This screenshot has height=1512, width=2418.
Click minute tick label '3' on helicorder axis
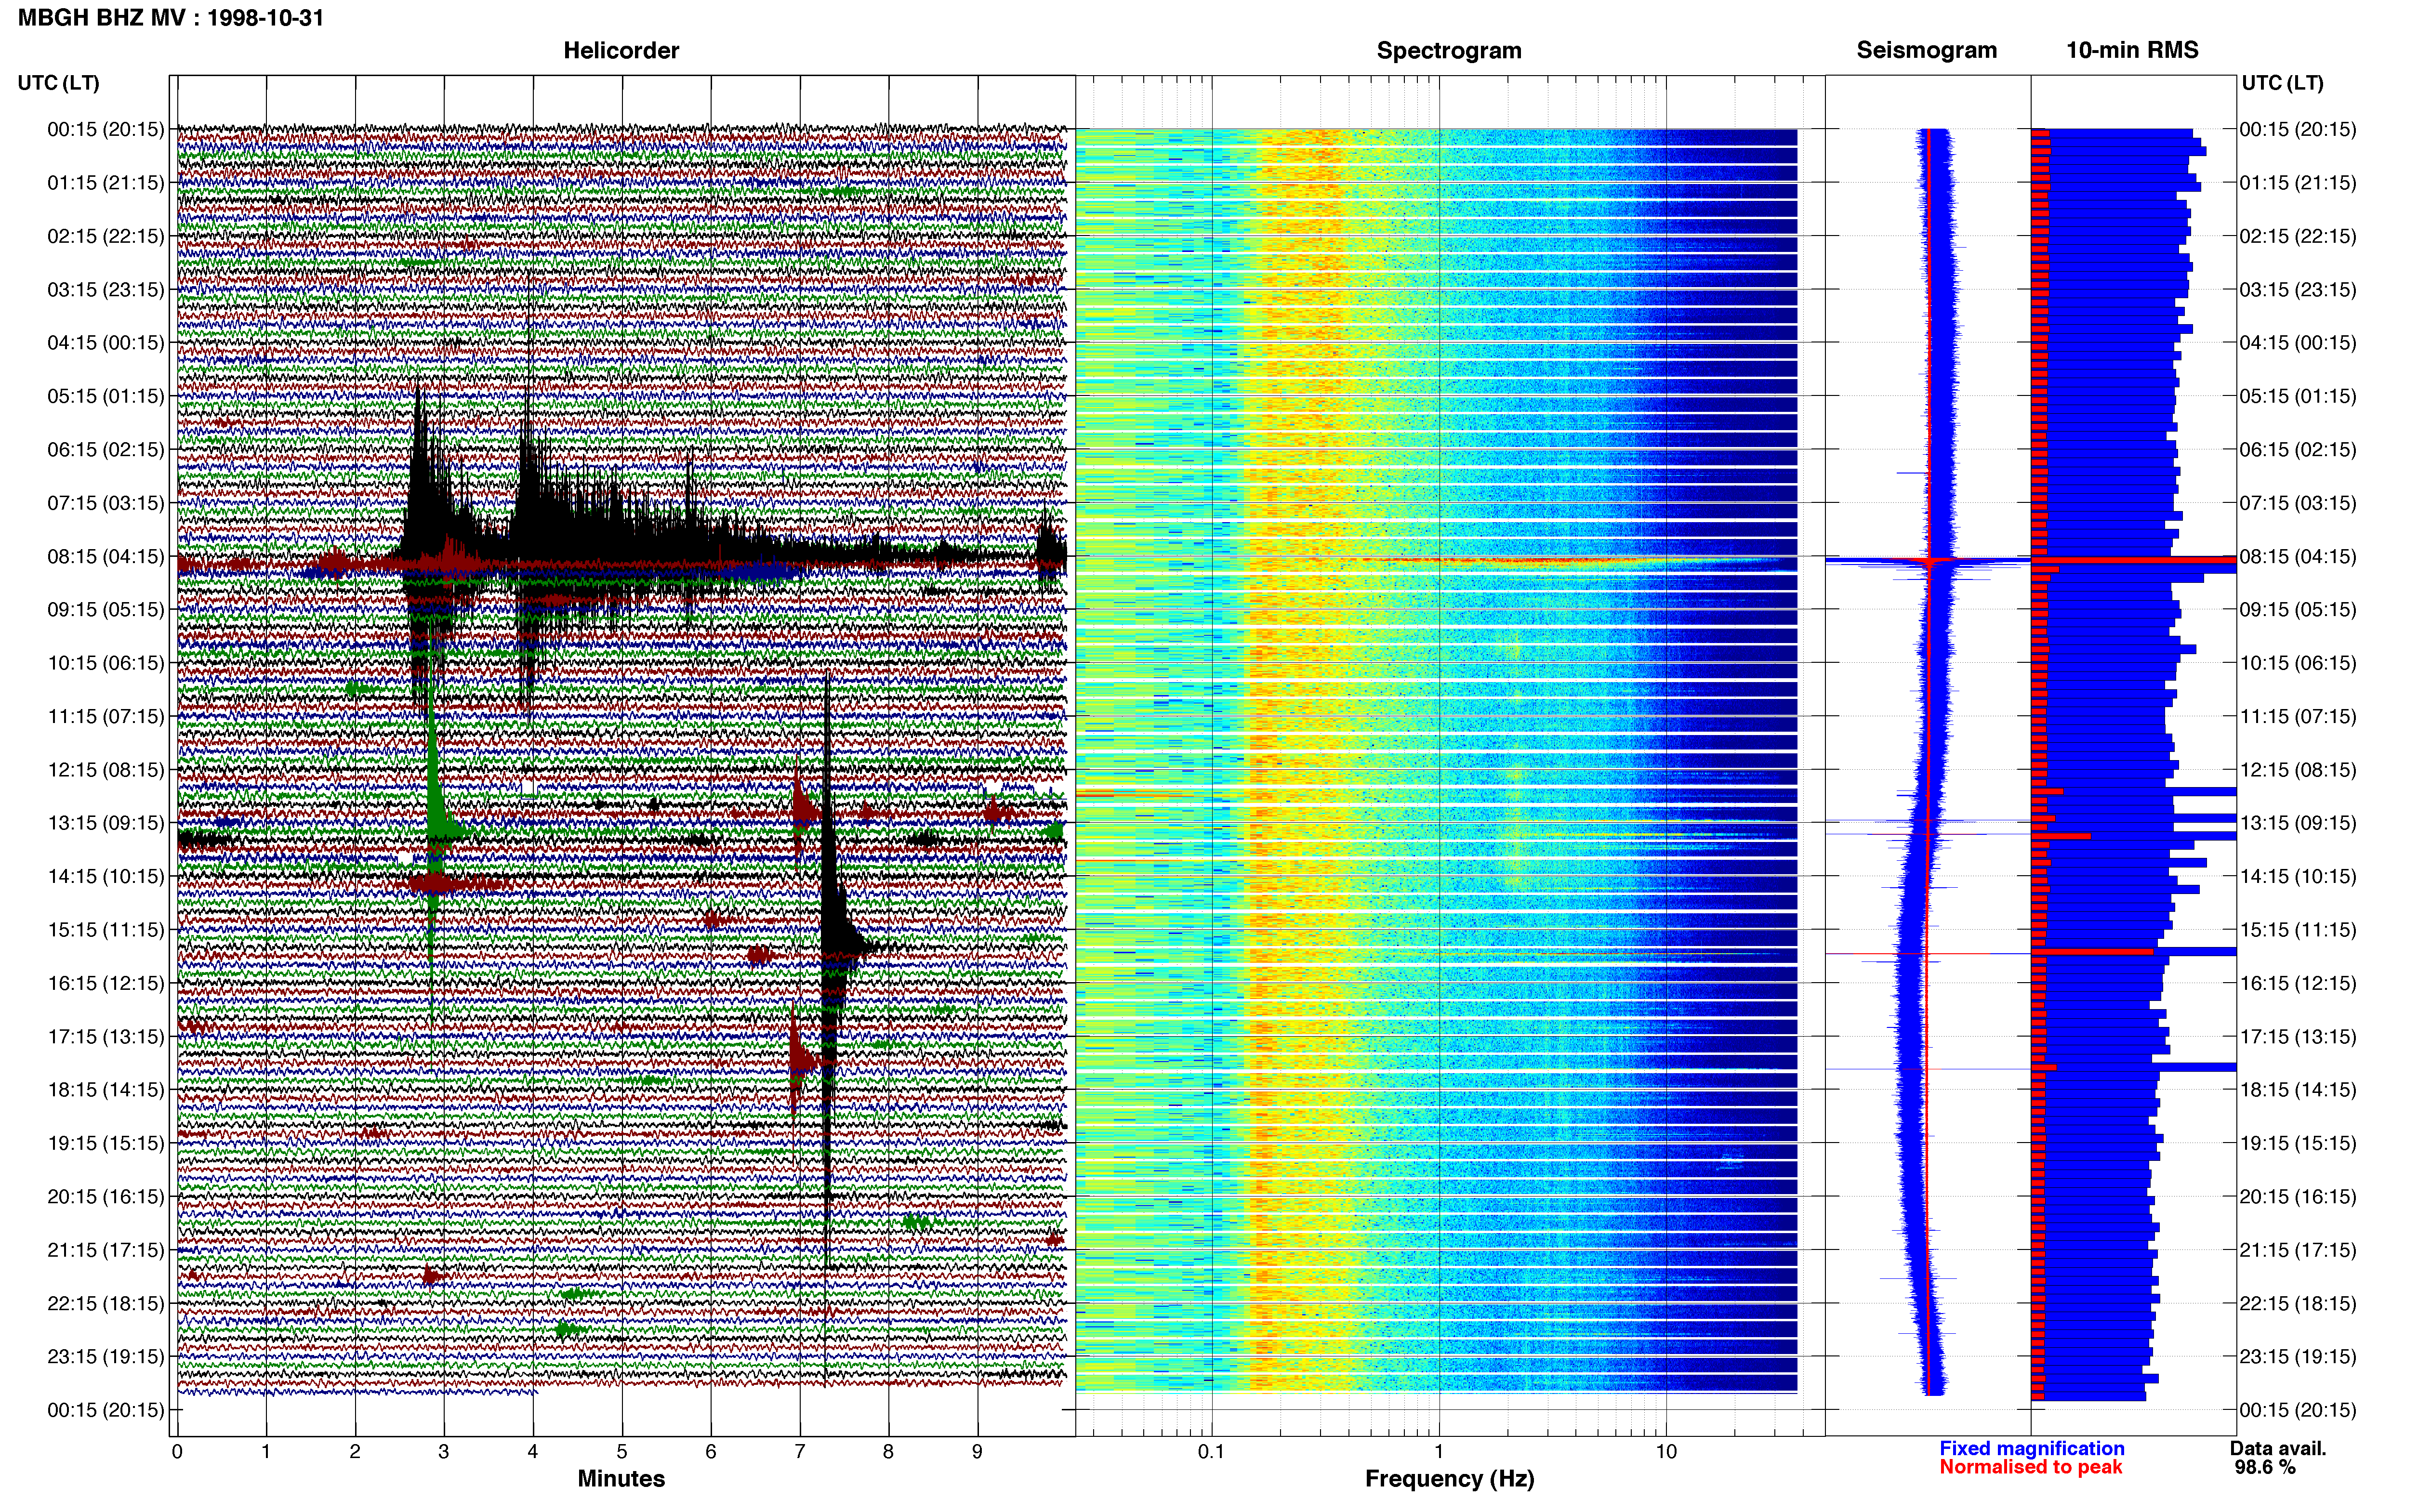[x=444, y=1452]
